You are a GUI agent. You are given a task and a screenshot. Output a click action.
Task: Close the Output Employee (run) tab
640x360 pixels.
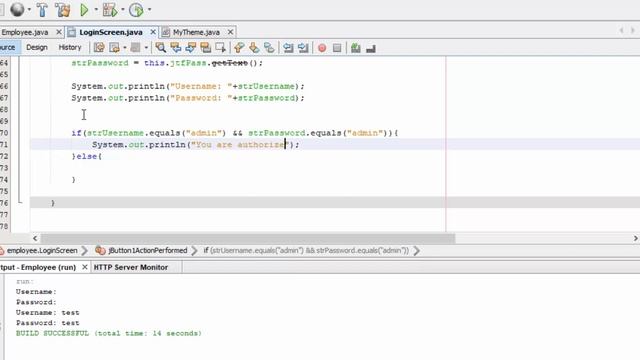84,267
